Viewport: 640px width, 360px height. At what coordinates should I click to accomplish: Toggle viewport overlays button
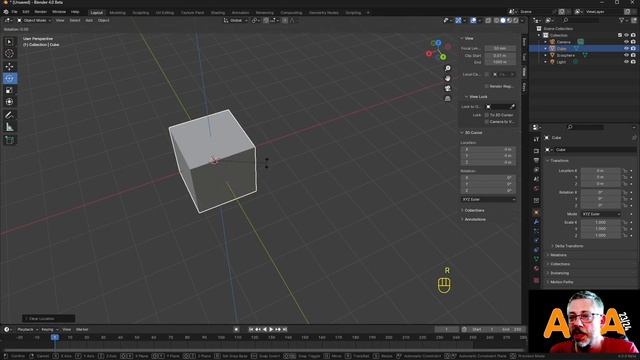pyautogui.click(x=473, y=20)
